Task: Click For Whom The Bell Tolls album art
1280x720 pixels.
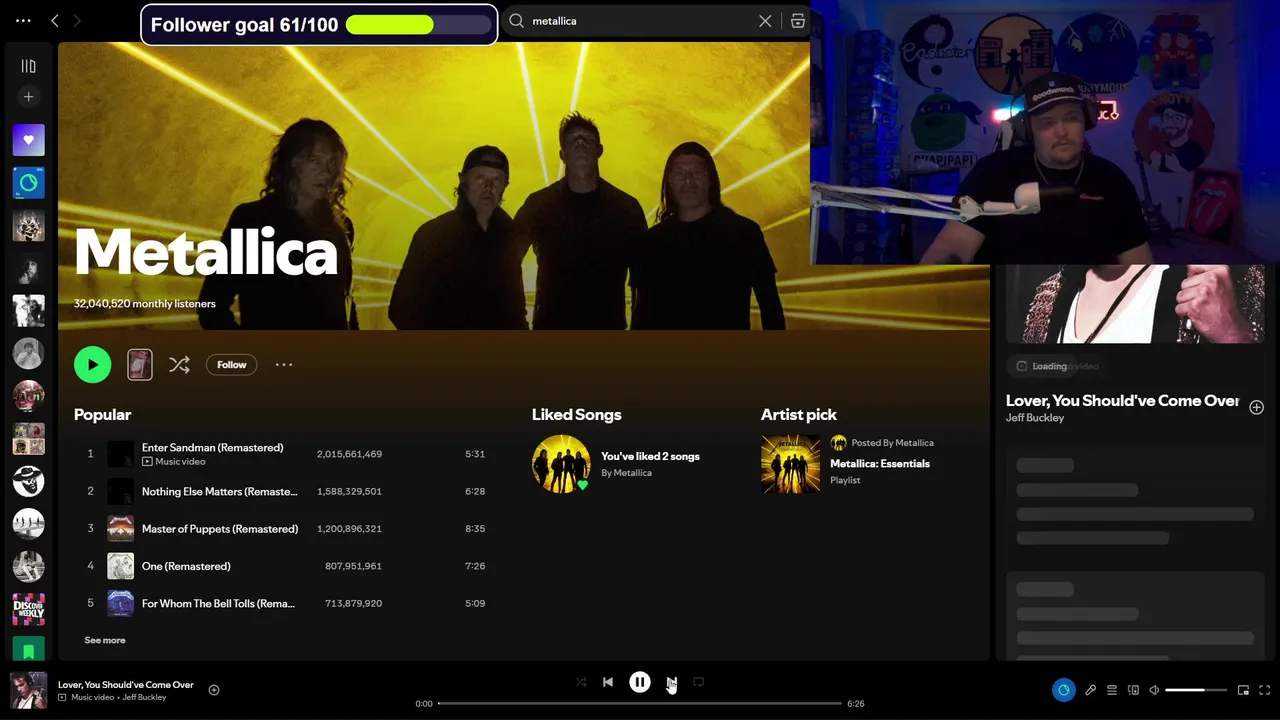Action: click(x=120, y=603)
